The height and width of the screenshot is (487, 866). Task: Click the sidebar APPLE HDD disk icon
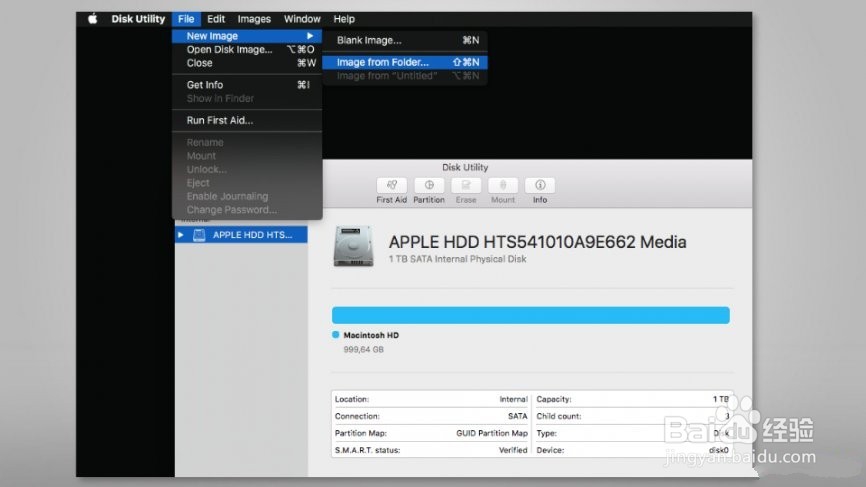coord(199,235)
